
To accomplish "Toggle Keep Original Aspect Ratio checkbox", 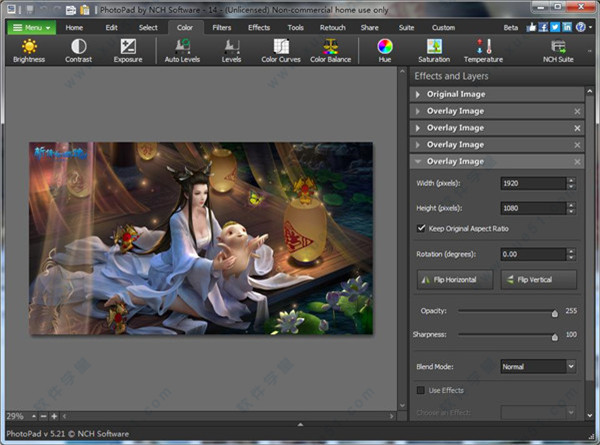I will (x=421, y=228).
